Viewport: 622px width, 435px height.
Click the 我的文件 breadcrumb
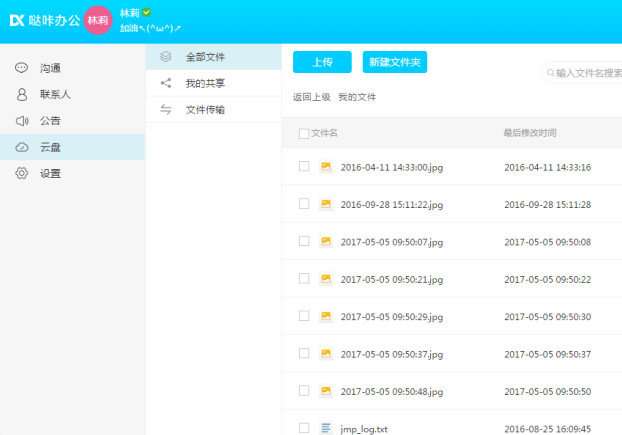(x=357, y=97)
